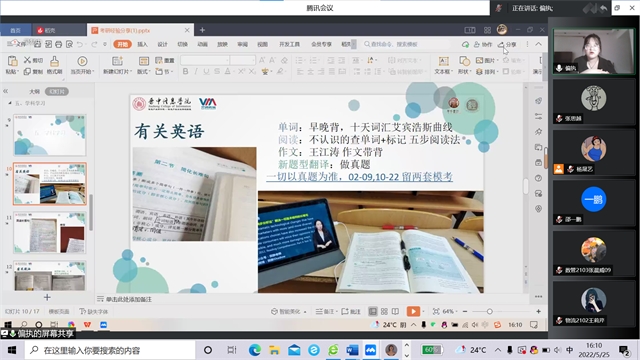Toggle the normal view button in the status bar
Screen dimensions: 640x360
[373, 311]
